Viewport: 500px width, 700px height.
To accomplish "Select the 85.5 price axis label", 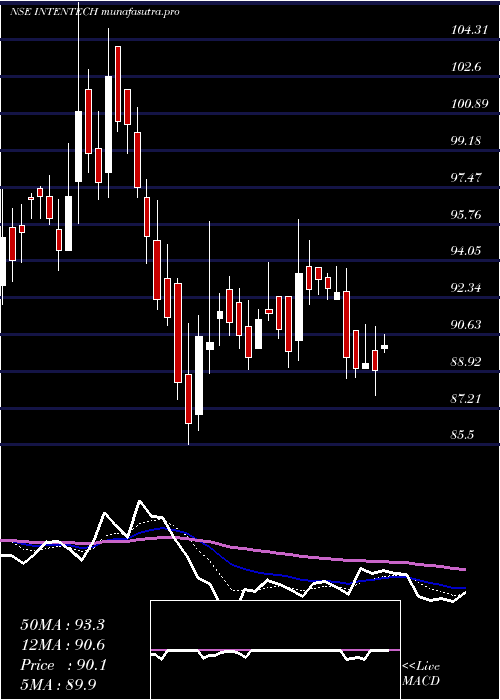I will pos(462,435).
